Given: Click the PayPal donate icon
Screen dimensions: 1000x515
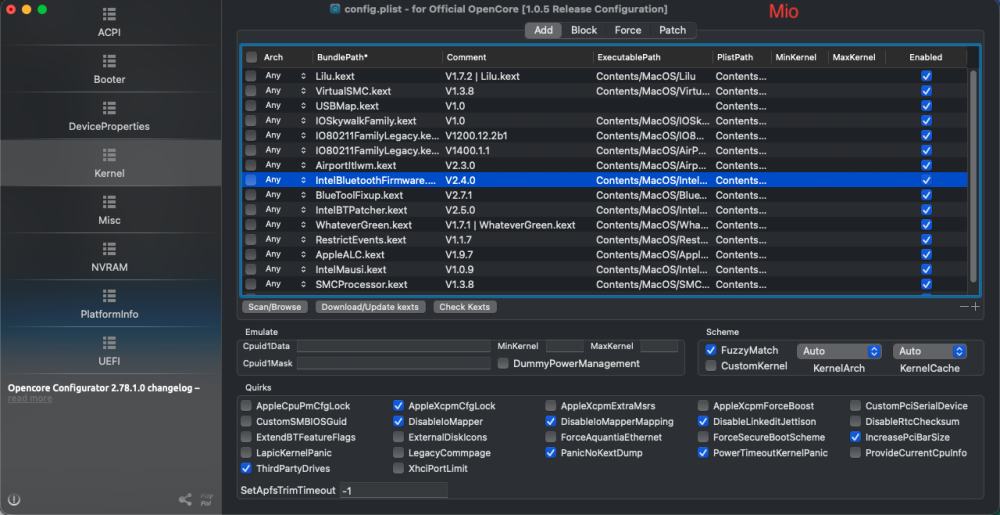Looking at the screenshot, I should tap(207, 499).
